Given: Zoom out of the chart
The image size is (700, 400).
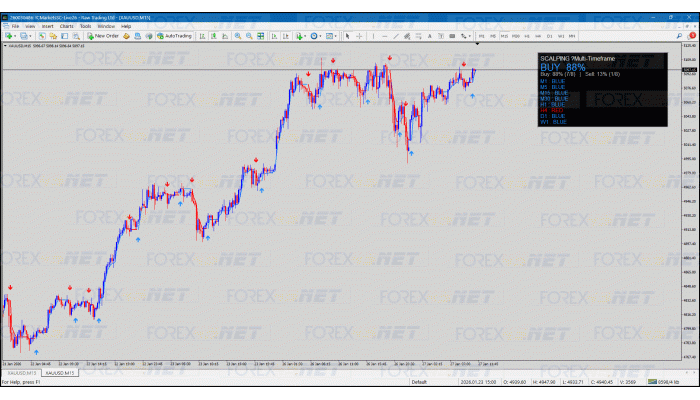Looking at the screenshot, I should coord(248,36).
